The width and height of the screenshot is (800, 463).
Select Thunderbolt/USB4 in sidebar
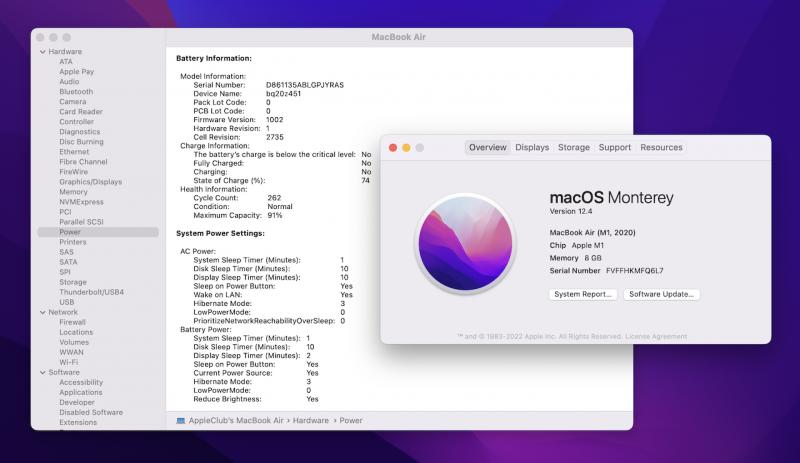(91, 292)
